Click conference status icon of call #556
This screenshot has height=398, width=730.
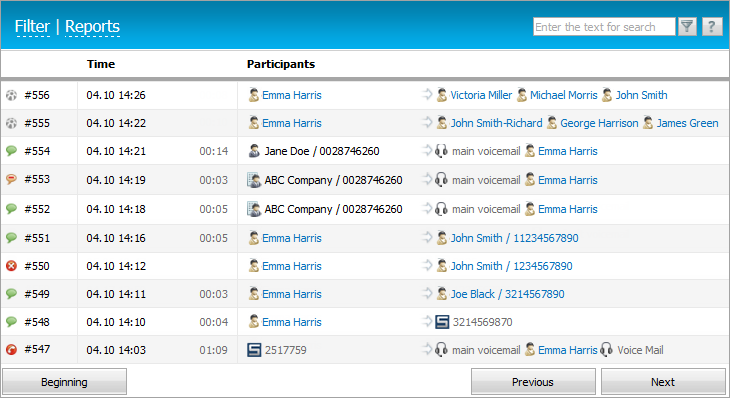click(11, 95)
